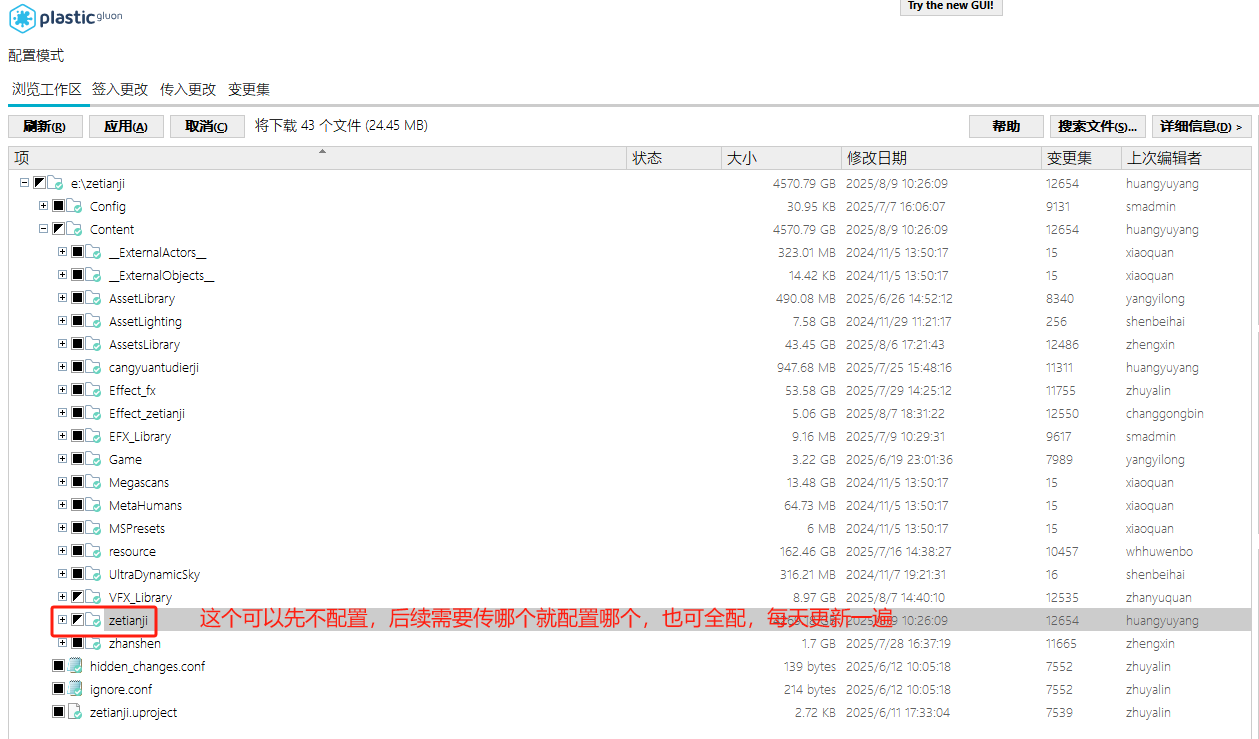
Task: Click the EFX_Library folder icon
Action: (x=93, y=437)
